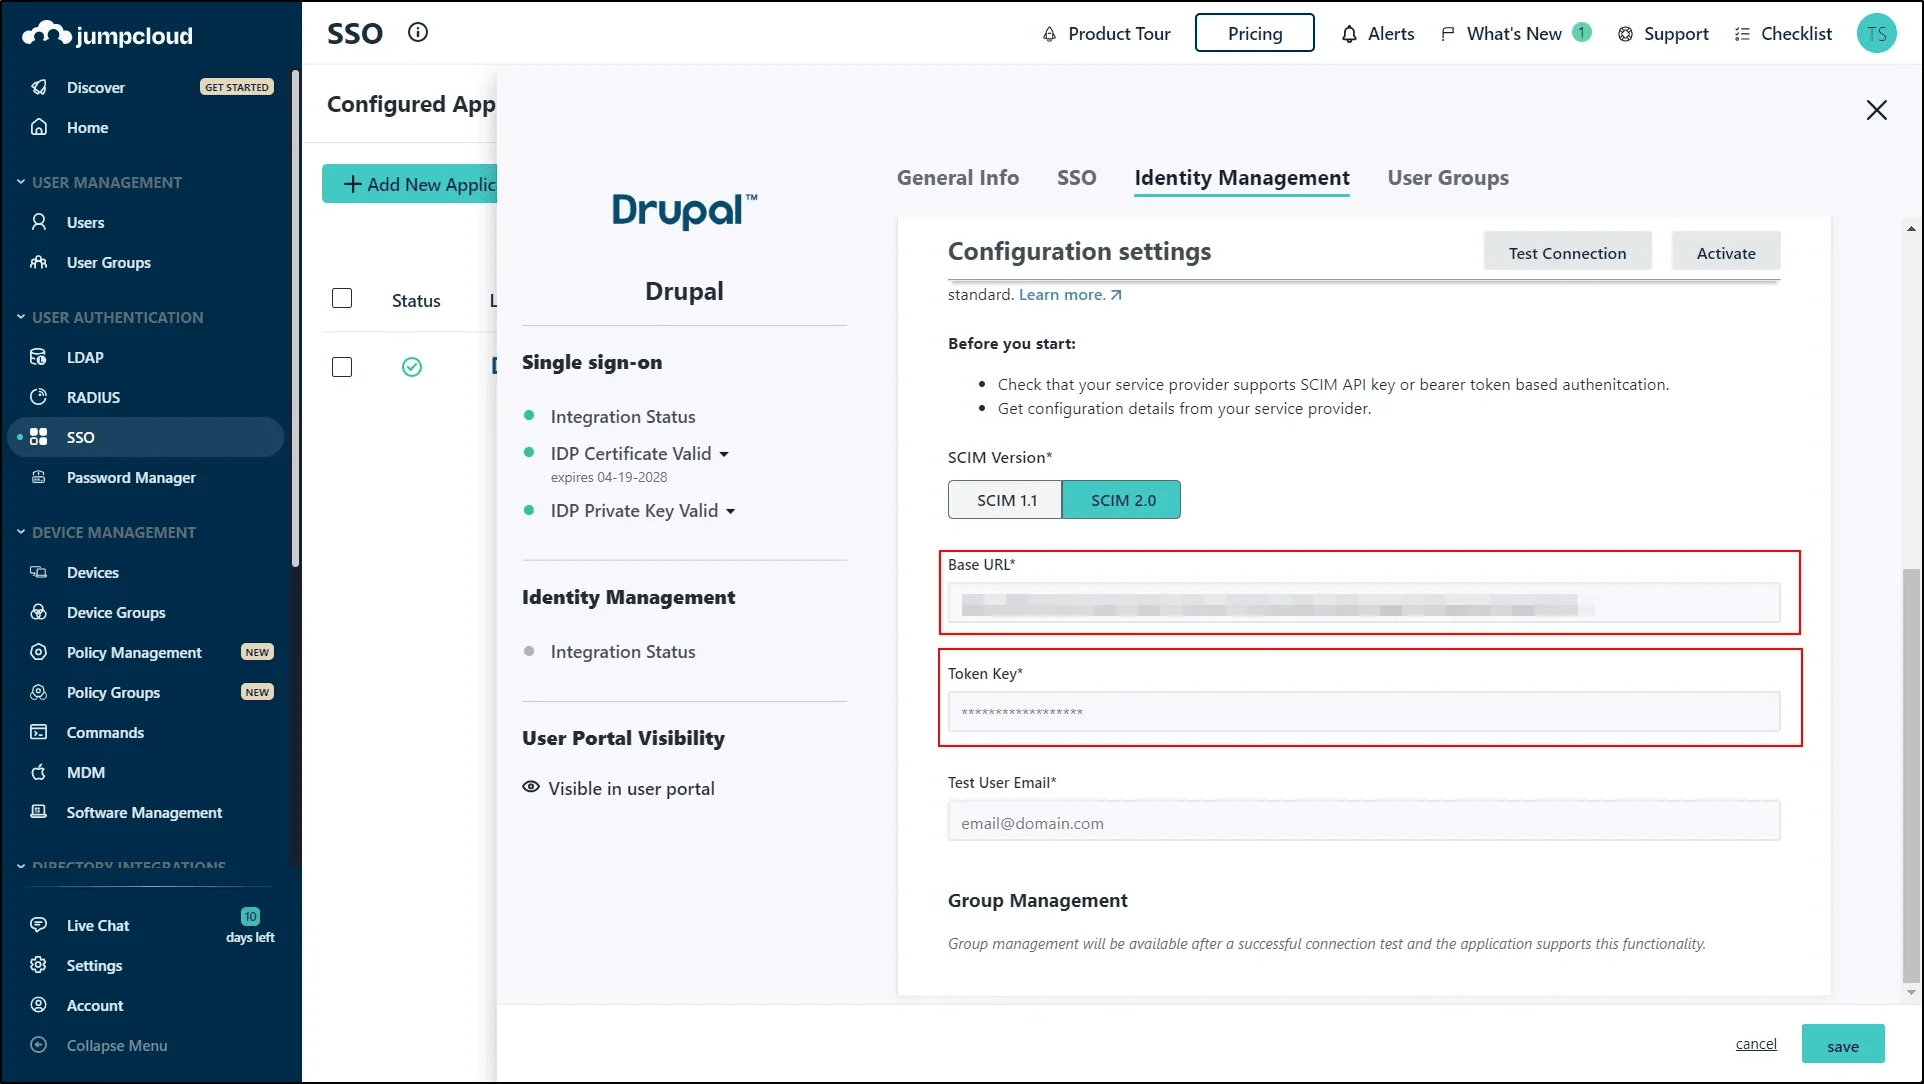Click Identity Management Integration Status
The height and width of the screenshot is (1084, 1924).
click(622, 651)
